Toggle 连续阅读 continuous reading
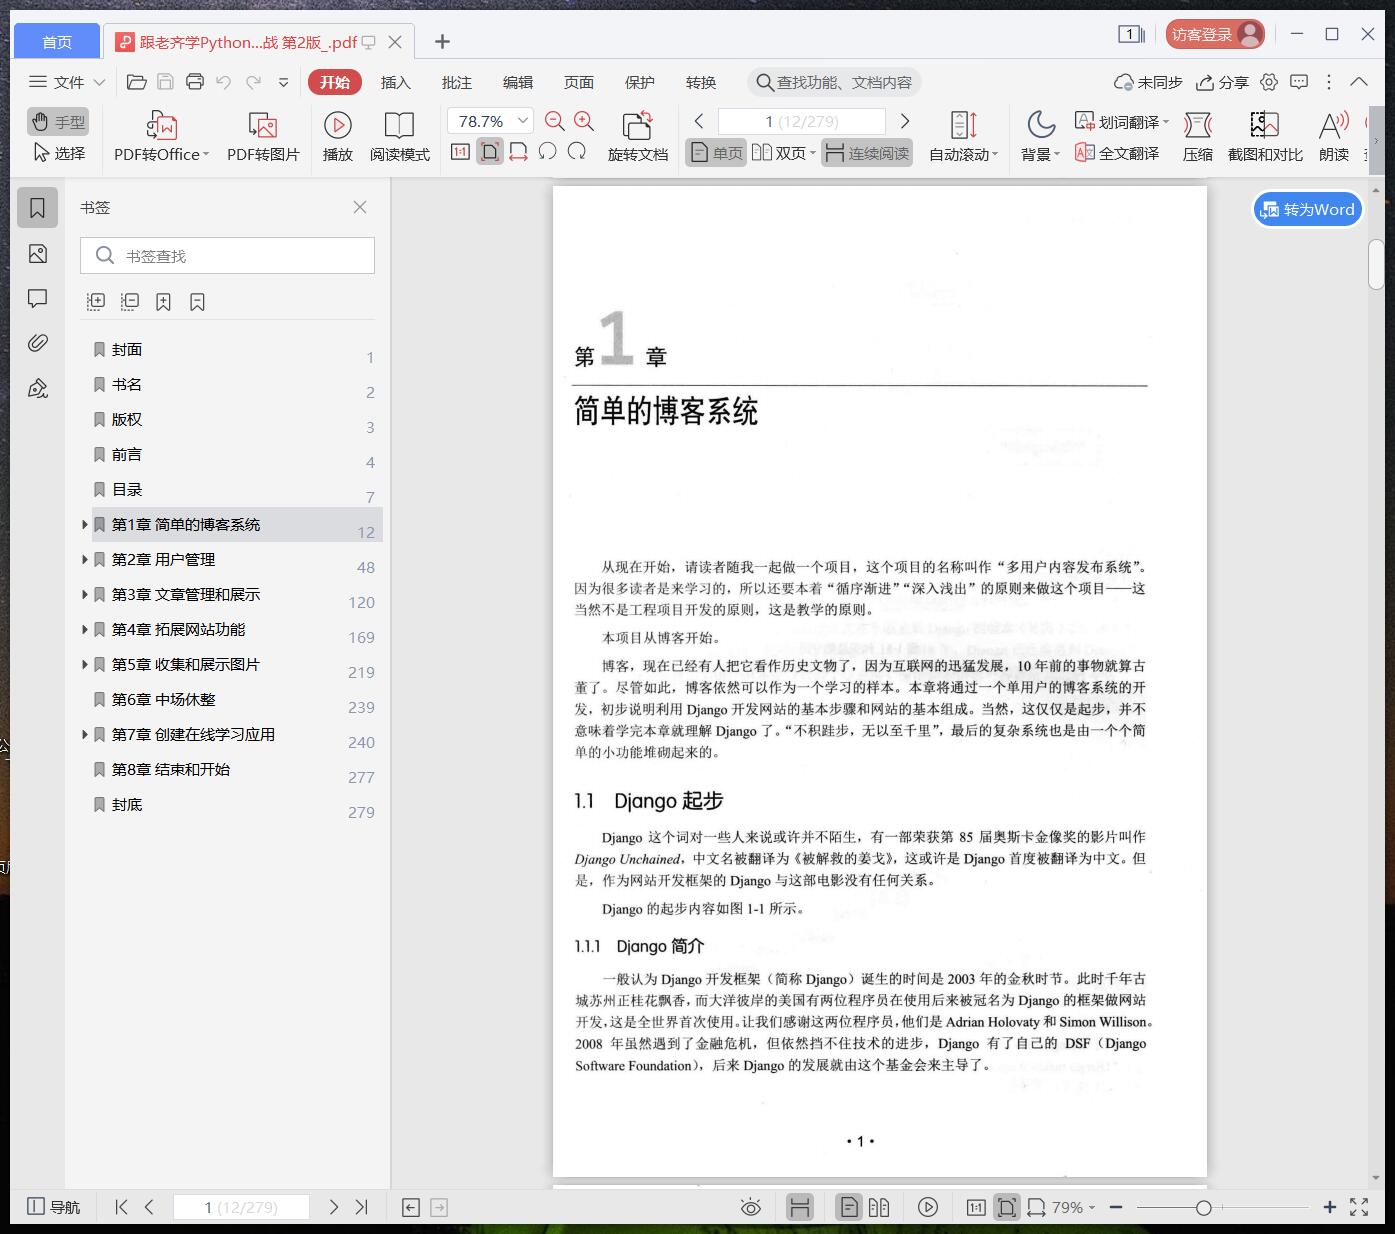The image size is (1395, 1234). pyautogui.click(x=867, y=153)
